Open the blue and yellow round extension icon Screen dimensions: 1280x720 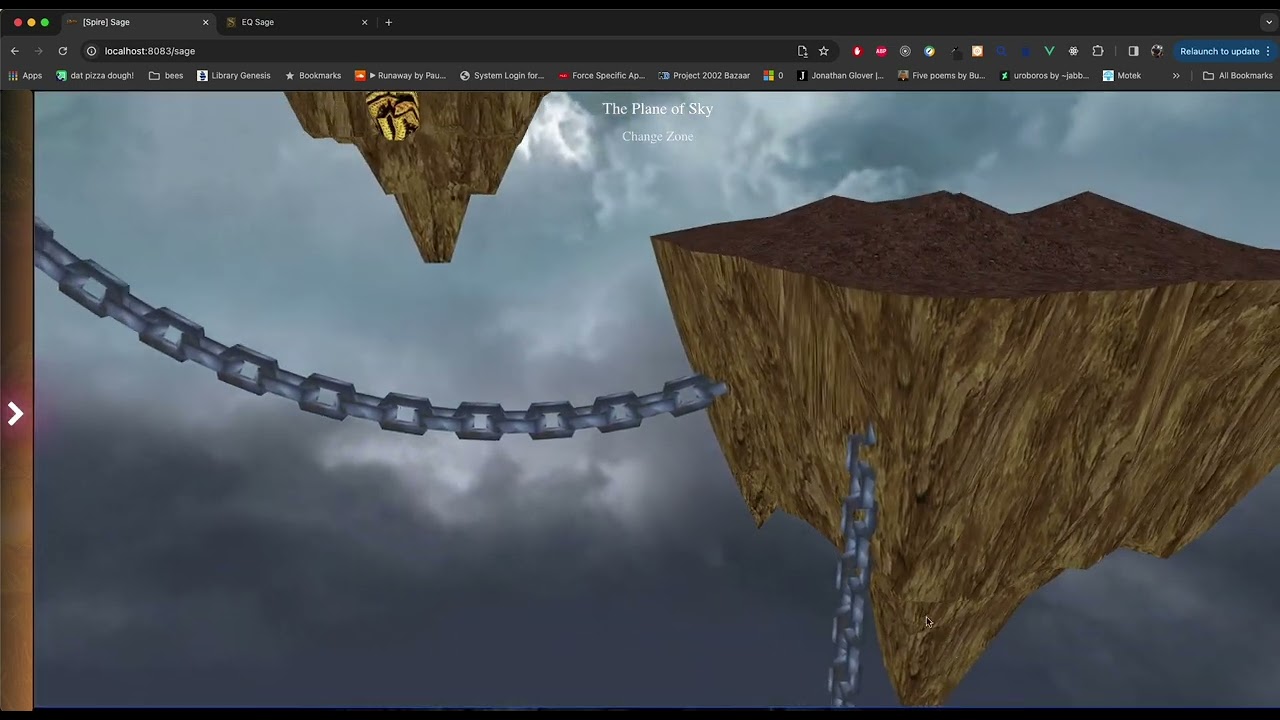click(929, 51)
